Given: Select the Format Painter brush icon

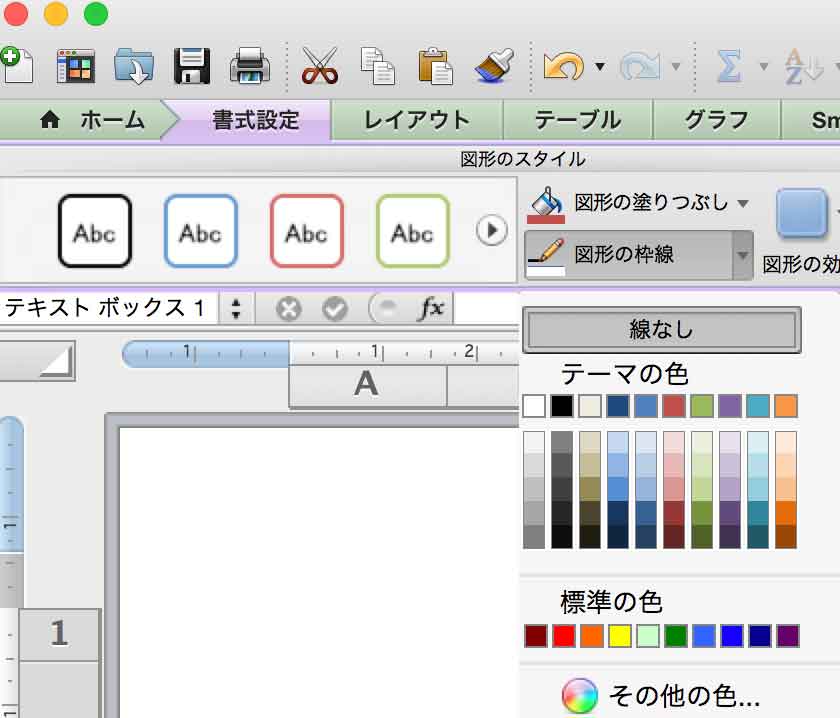Looking at the screenshot, I should [492, 63].
